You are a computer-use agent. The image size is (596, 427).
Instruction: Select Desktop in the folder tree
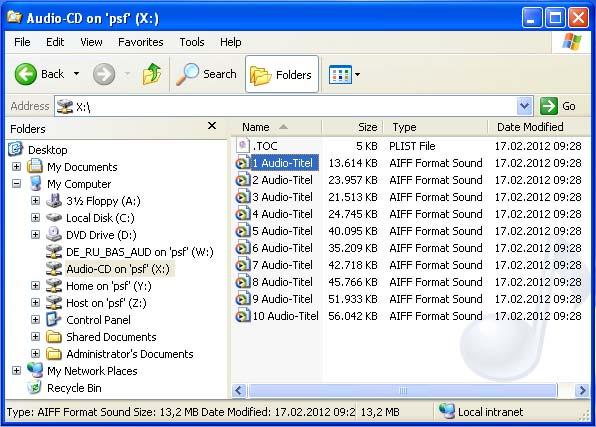[48, 150]
